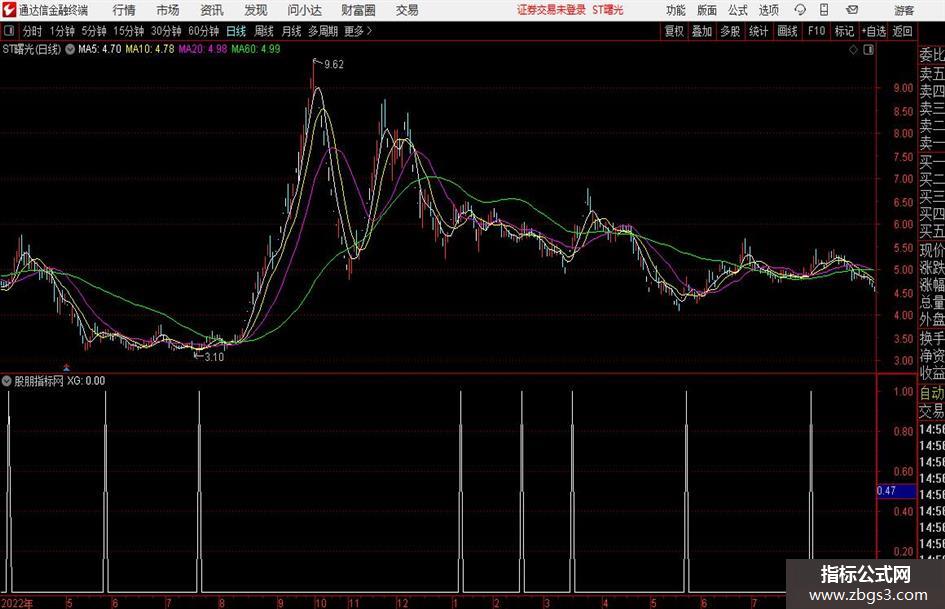The image size is (945, 609).
Task: Switch to the 分时 chart tab
Action: coord(32,31)
